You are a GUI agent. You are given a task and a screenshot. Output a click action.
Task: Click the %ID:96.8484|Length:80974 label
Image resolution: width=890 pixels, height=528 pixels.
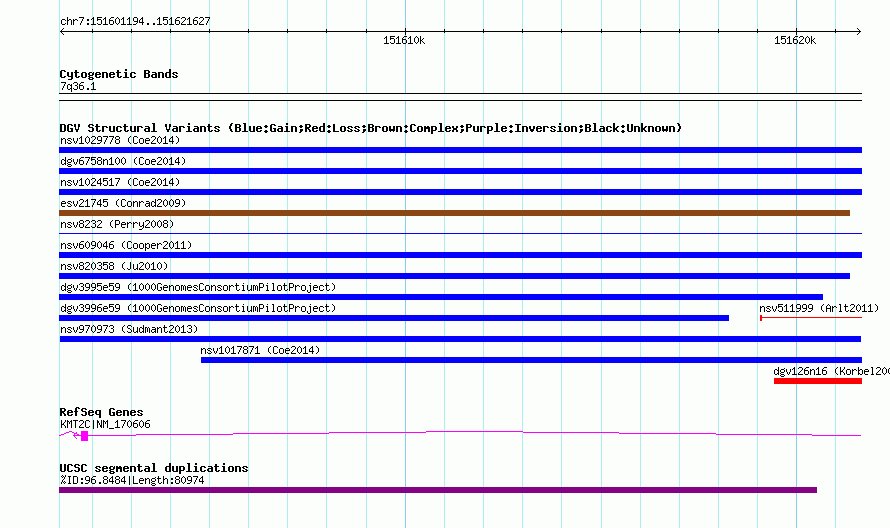pyautogui.click(x=132, y=480)
